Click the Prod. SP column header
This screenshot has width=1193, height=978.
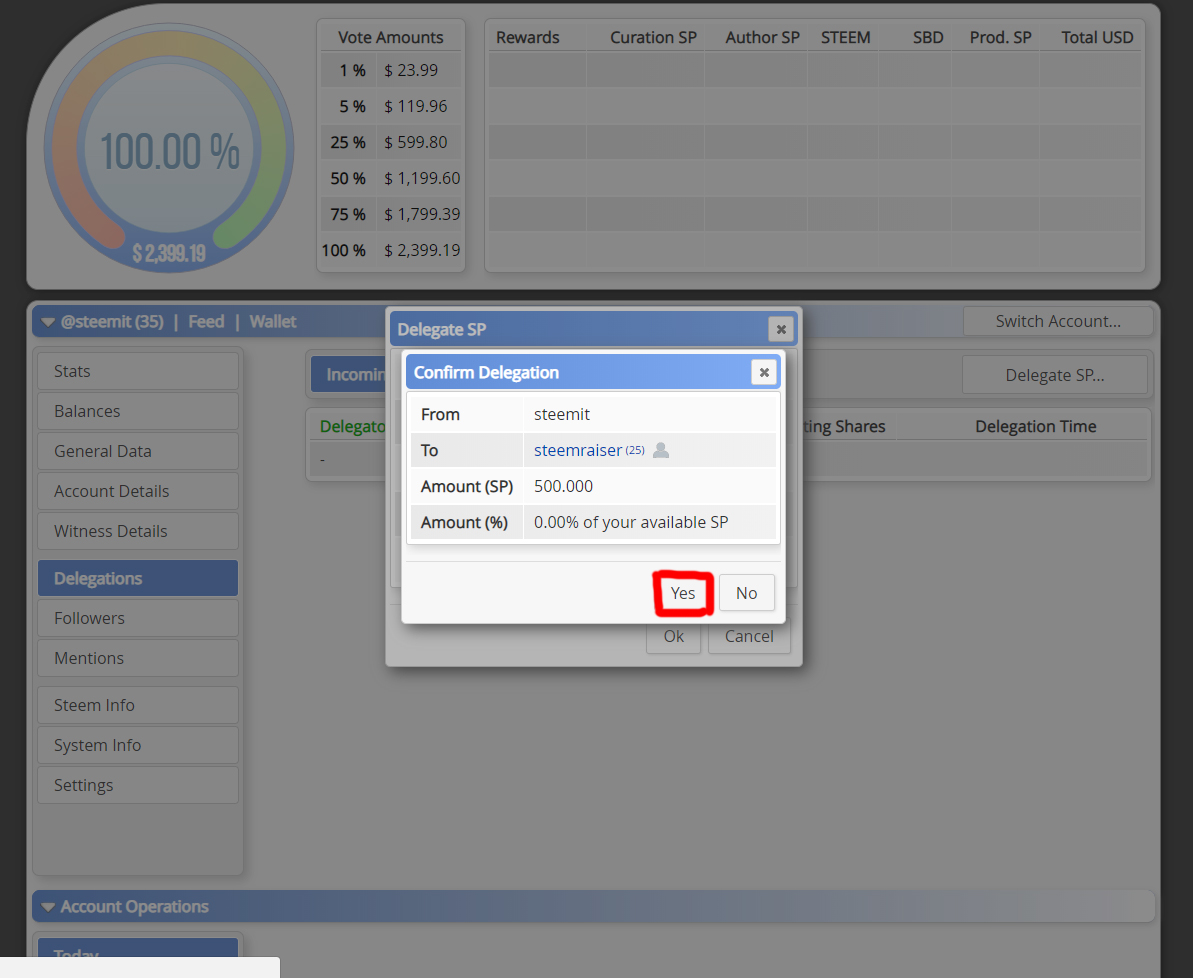point(1000,37)
